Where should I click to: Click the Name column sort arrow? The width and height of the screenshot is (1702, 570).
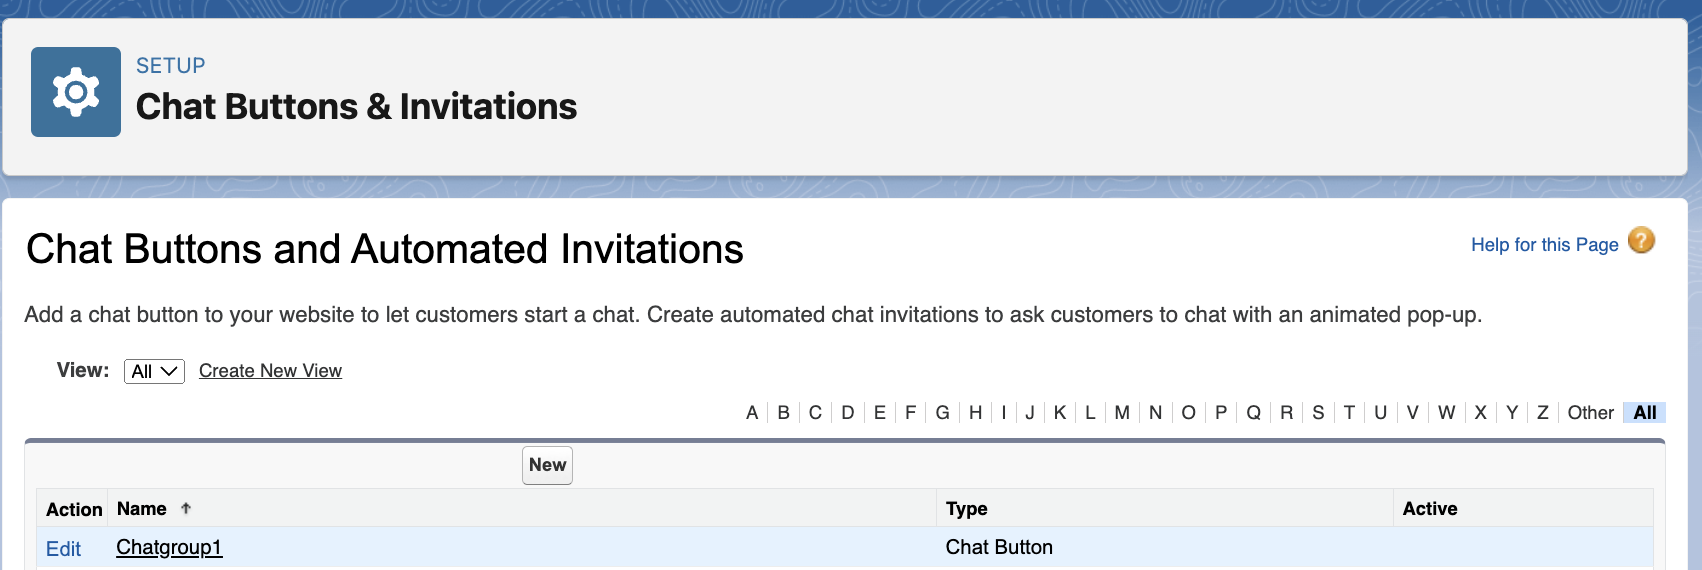point(186,509)
